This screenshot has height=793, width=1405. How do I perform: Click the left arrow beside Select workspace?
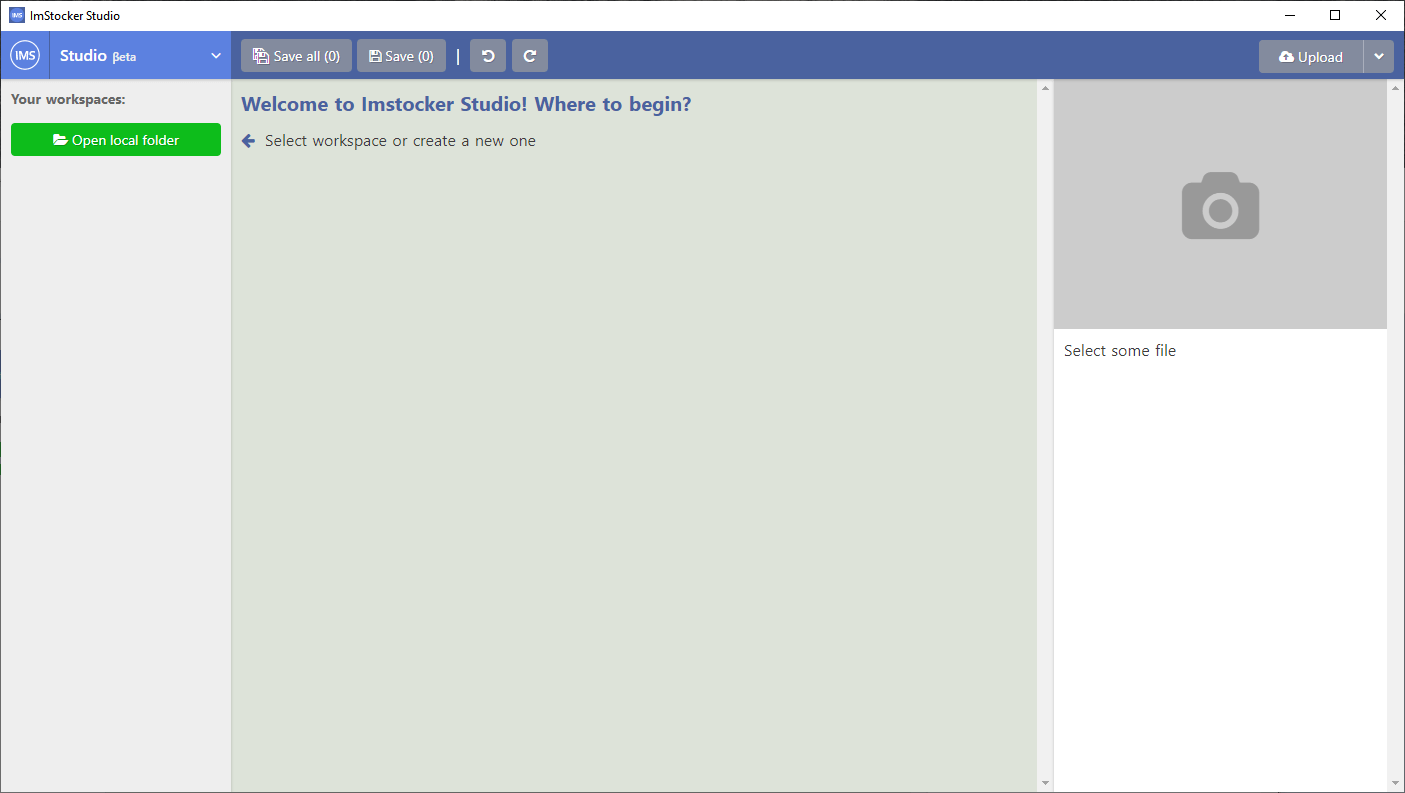249,141
